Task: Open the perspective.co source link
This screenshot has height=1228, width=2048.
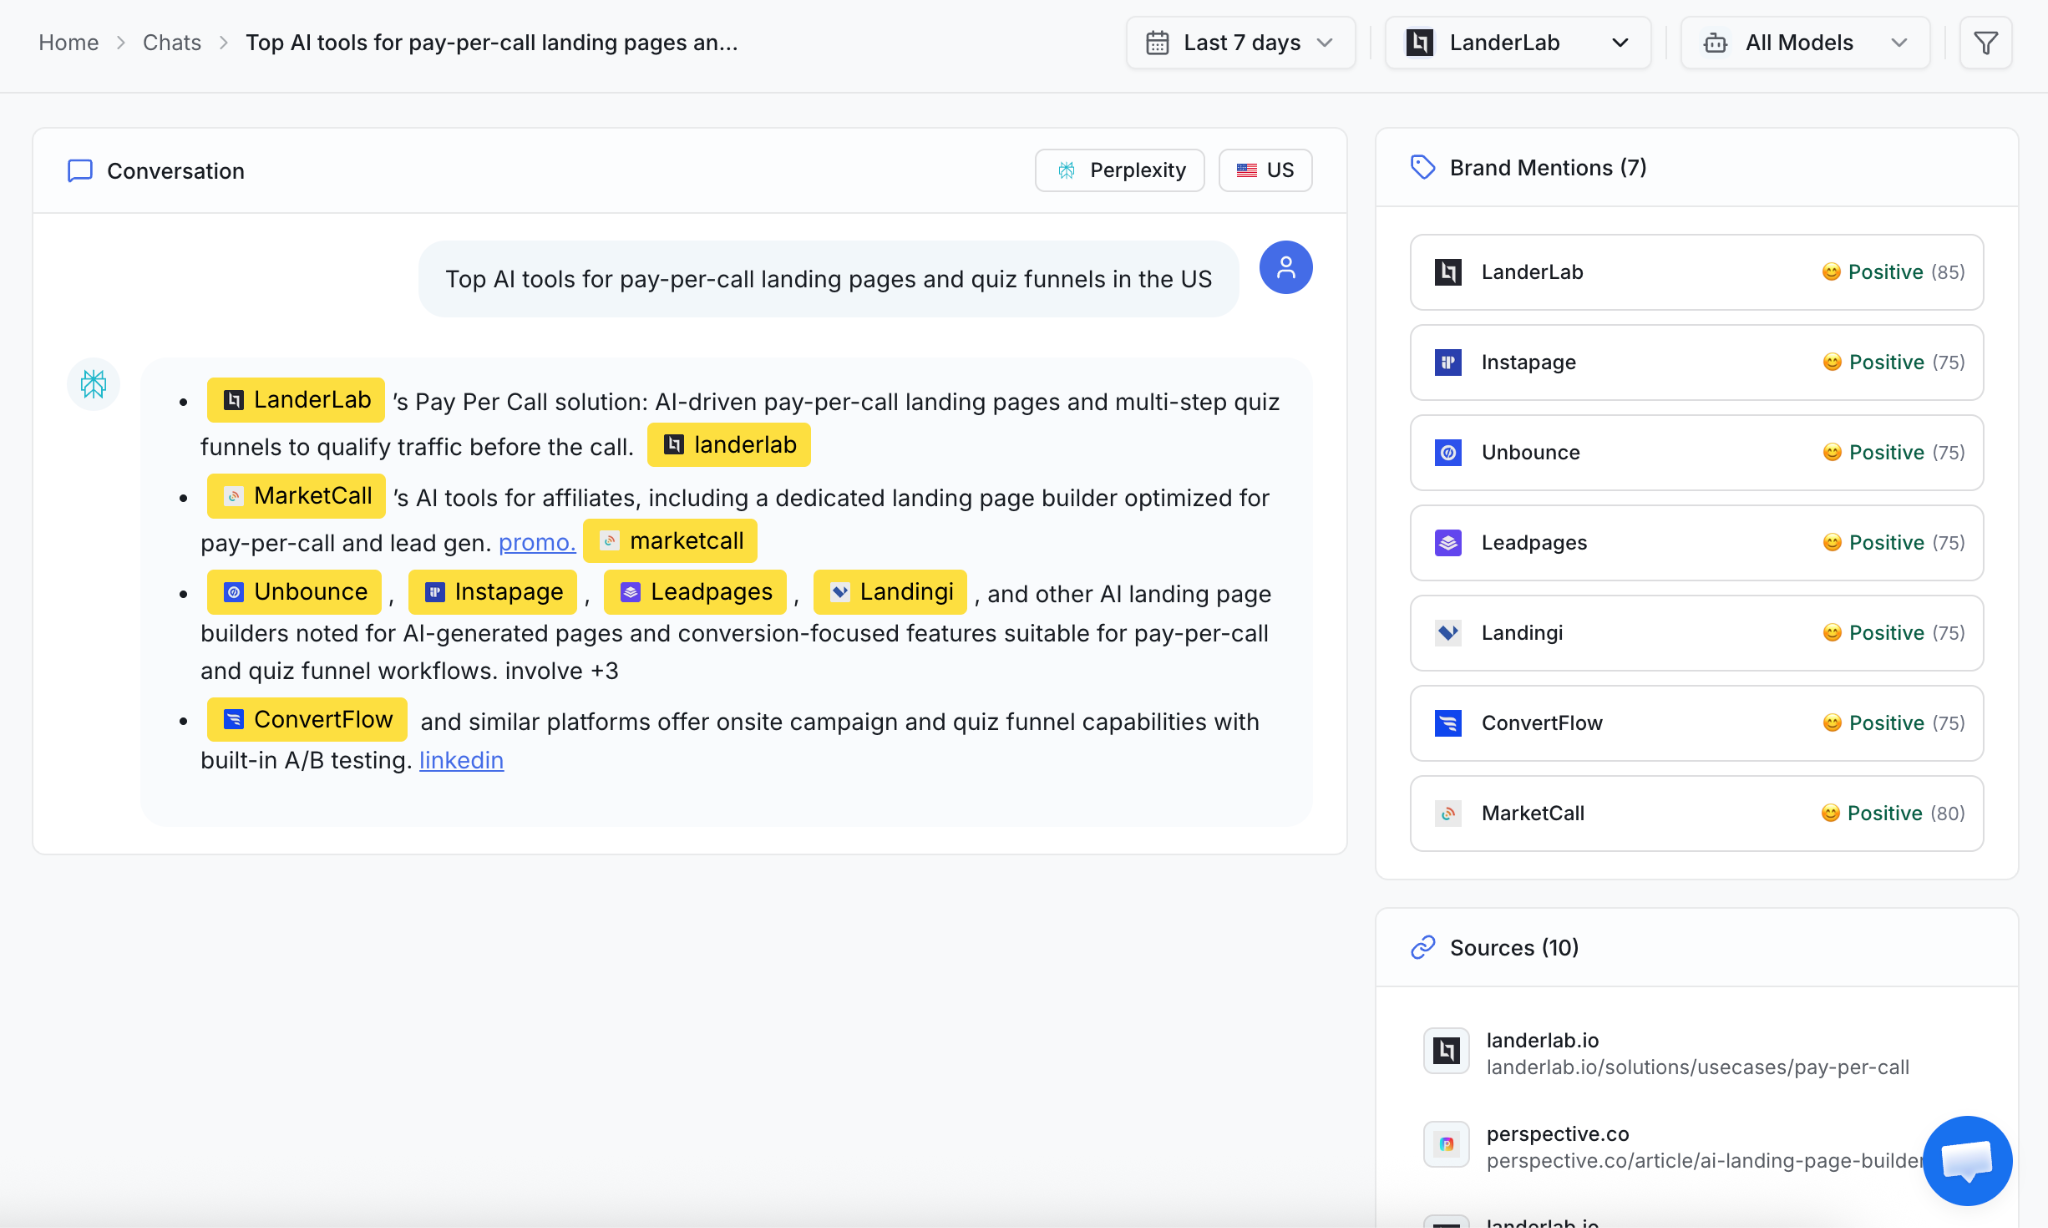Action: (1705, 1160)
